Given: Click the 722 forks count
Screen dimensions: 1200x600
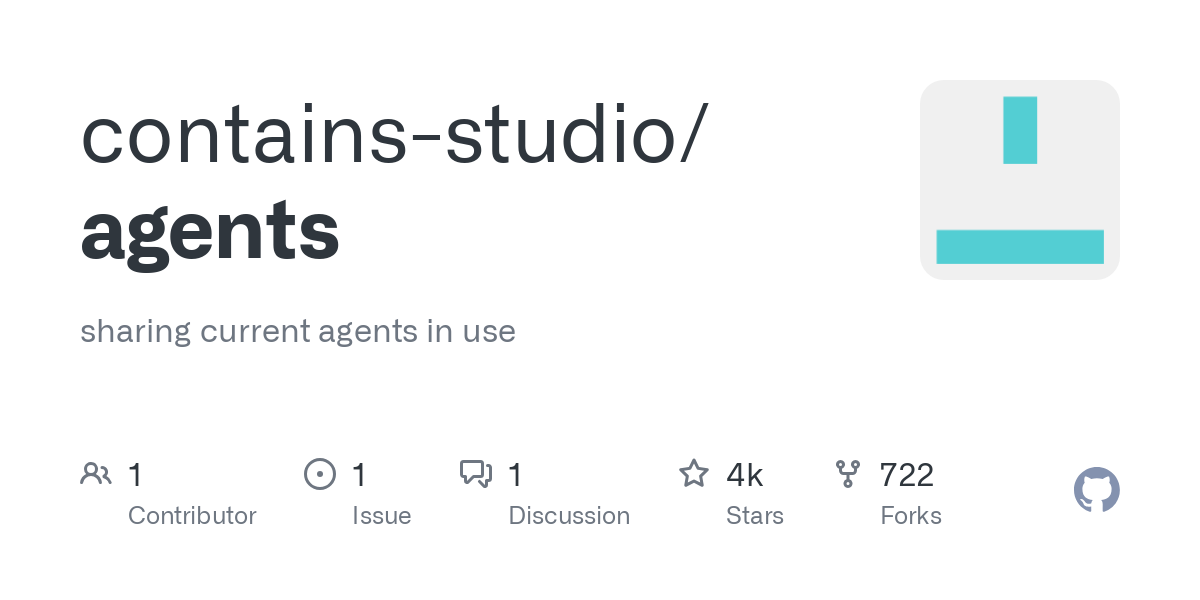Looking at the screenshot, I should (907, 475).
